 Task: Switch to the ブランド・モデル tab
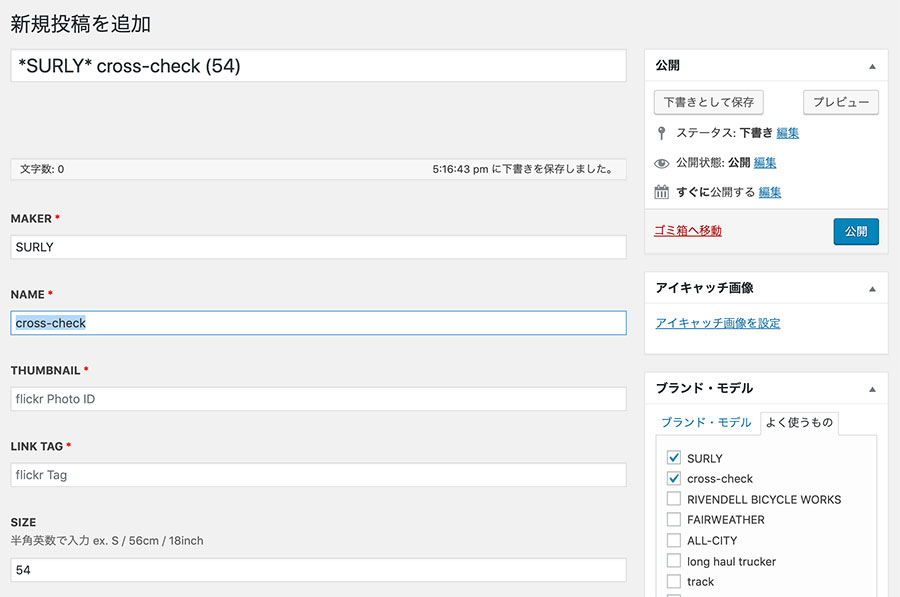pos(706,422)
